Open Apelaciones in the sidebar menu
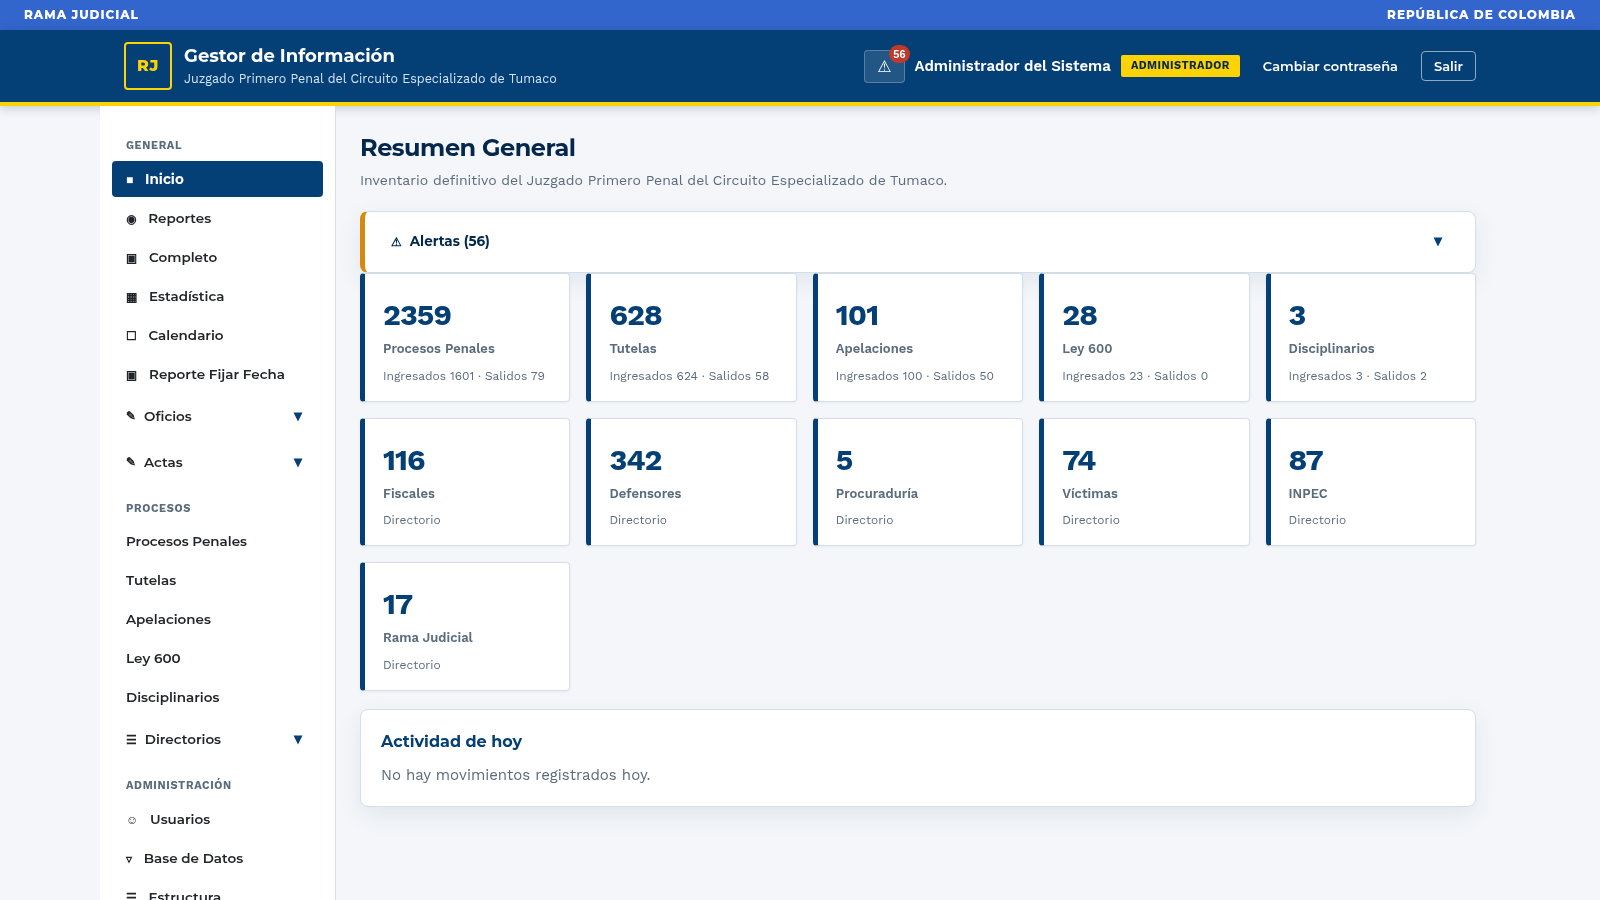Screen dimensions: 1600x900 217,619
